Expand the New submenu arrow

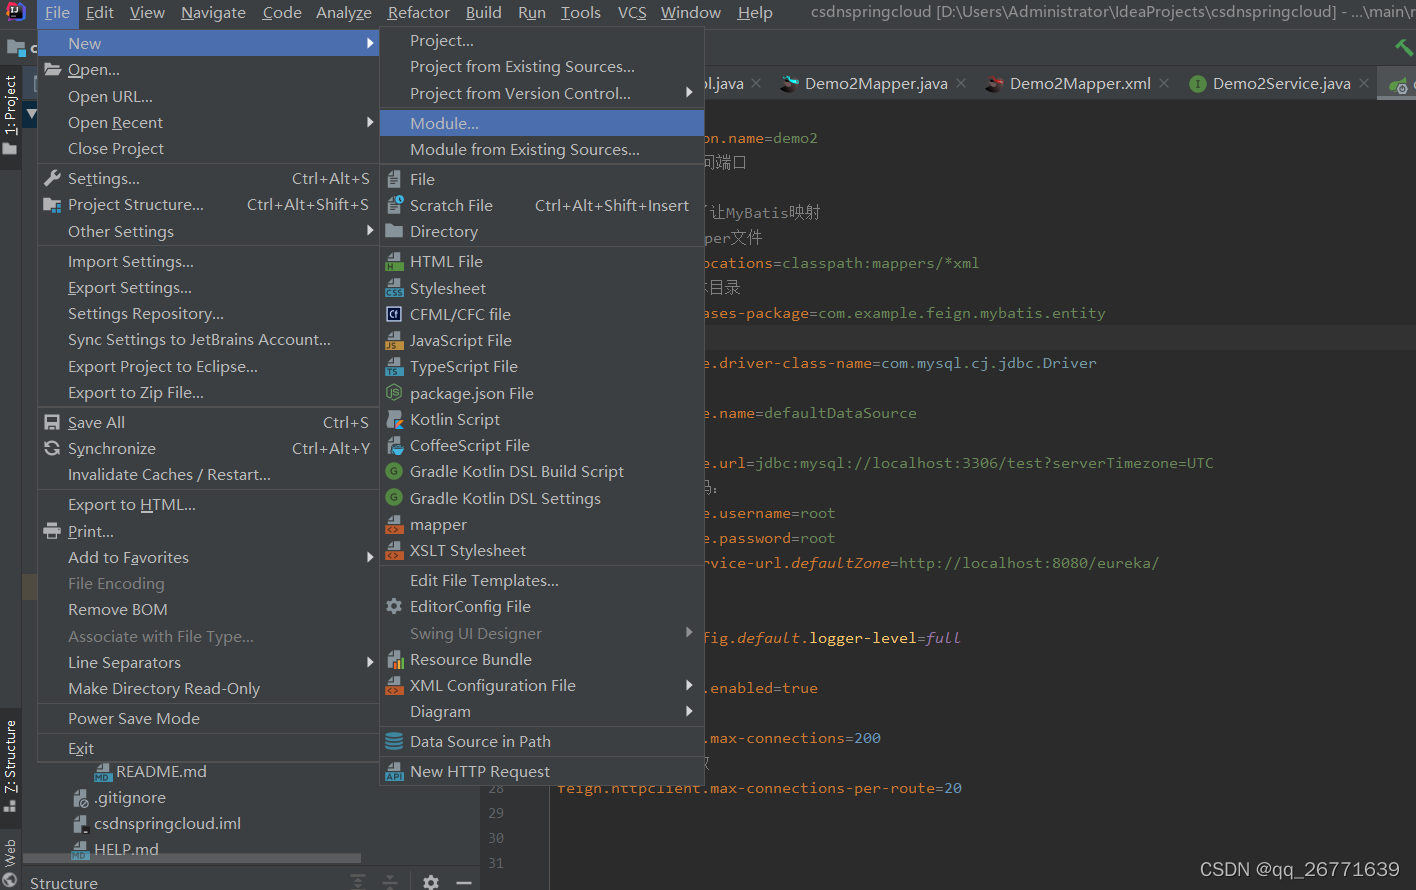click(x=370, y=43)
